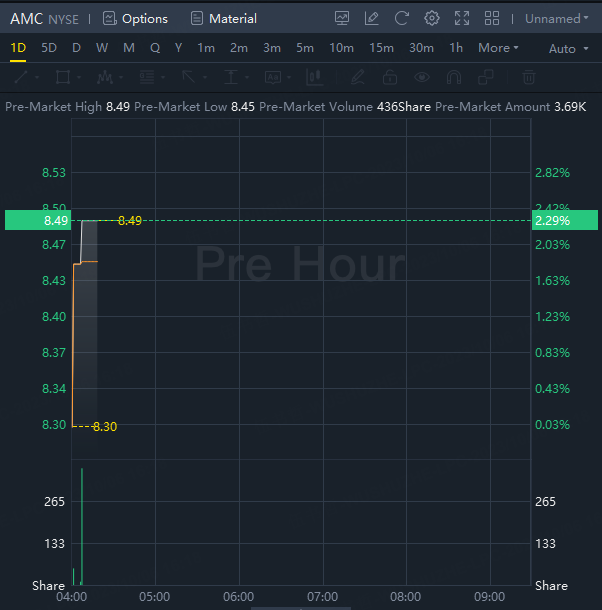Open the Auto scale dropdown
This screenshot has height=610, width=602.
567,48
